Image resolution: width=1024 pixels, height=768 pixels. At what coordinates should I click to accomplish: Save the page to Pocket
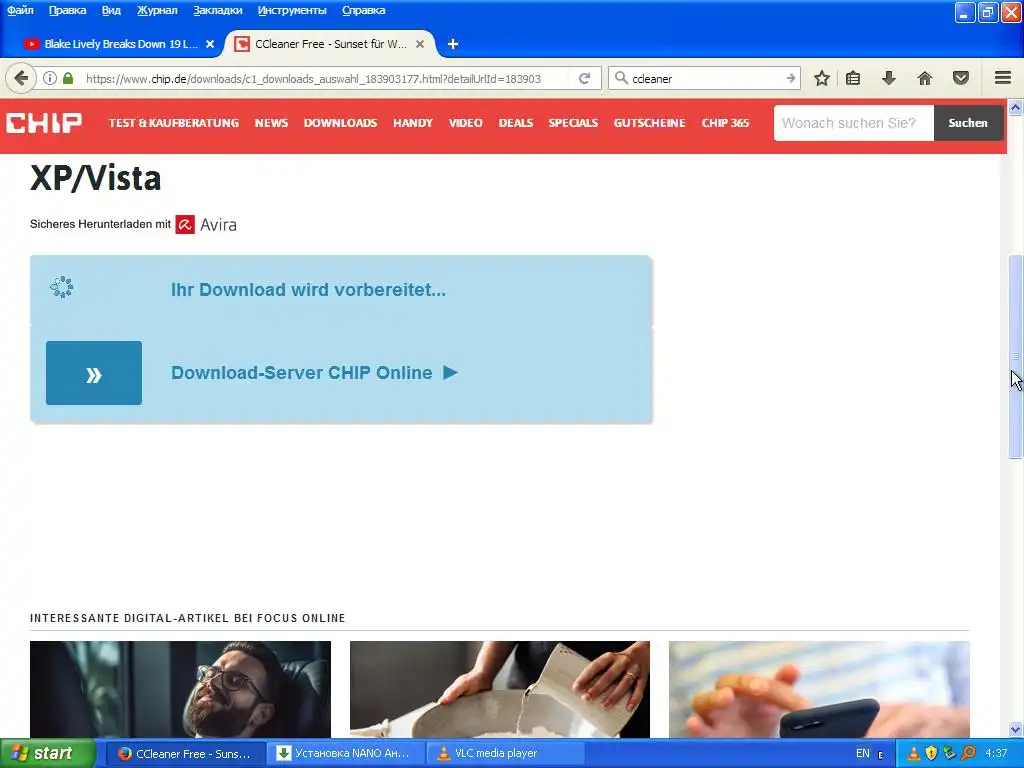(x=961, y=78)
